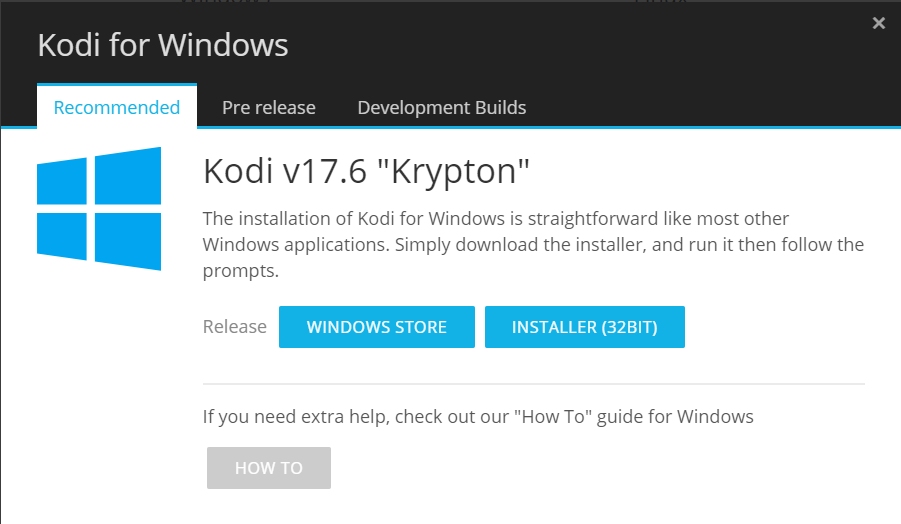
Task: Click the blue Windows logo image
Action: click(99, 209)
